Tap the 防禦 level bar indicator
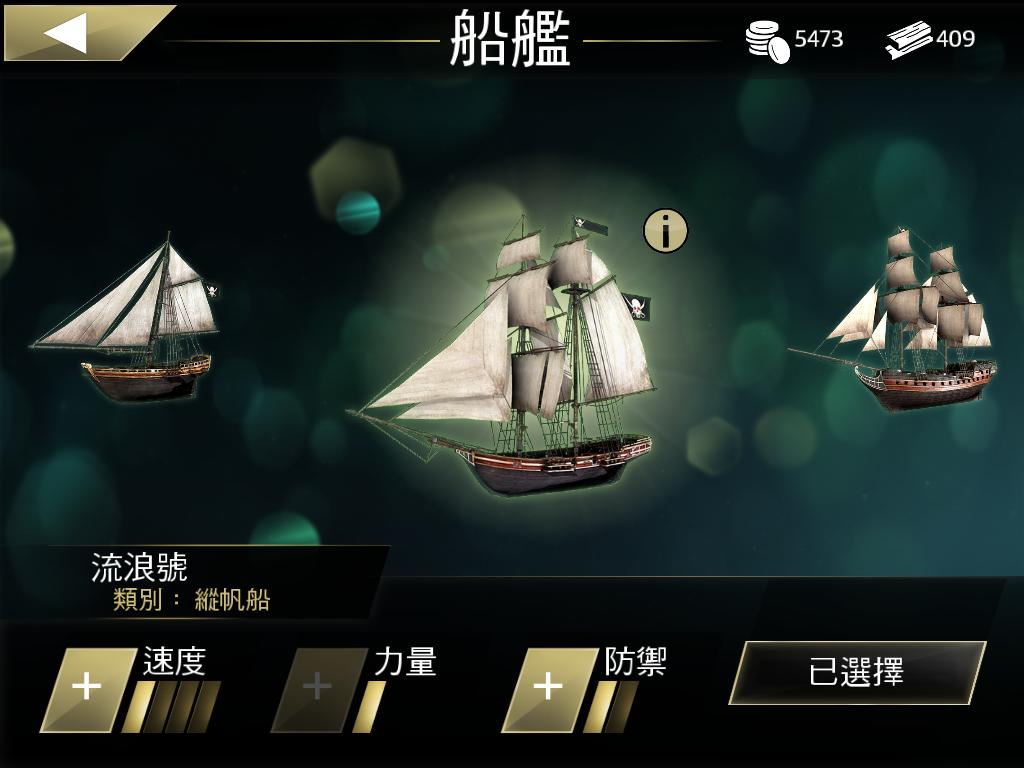 pyautogui.click(x=611, y=707)
